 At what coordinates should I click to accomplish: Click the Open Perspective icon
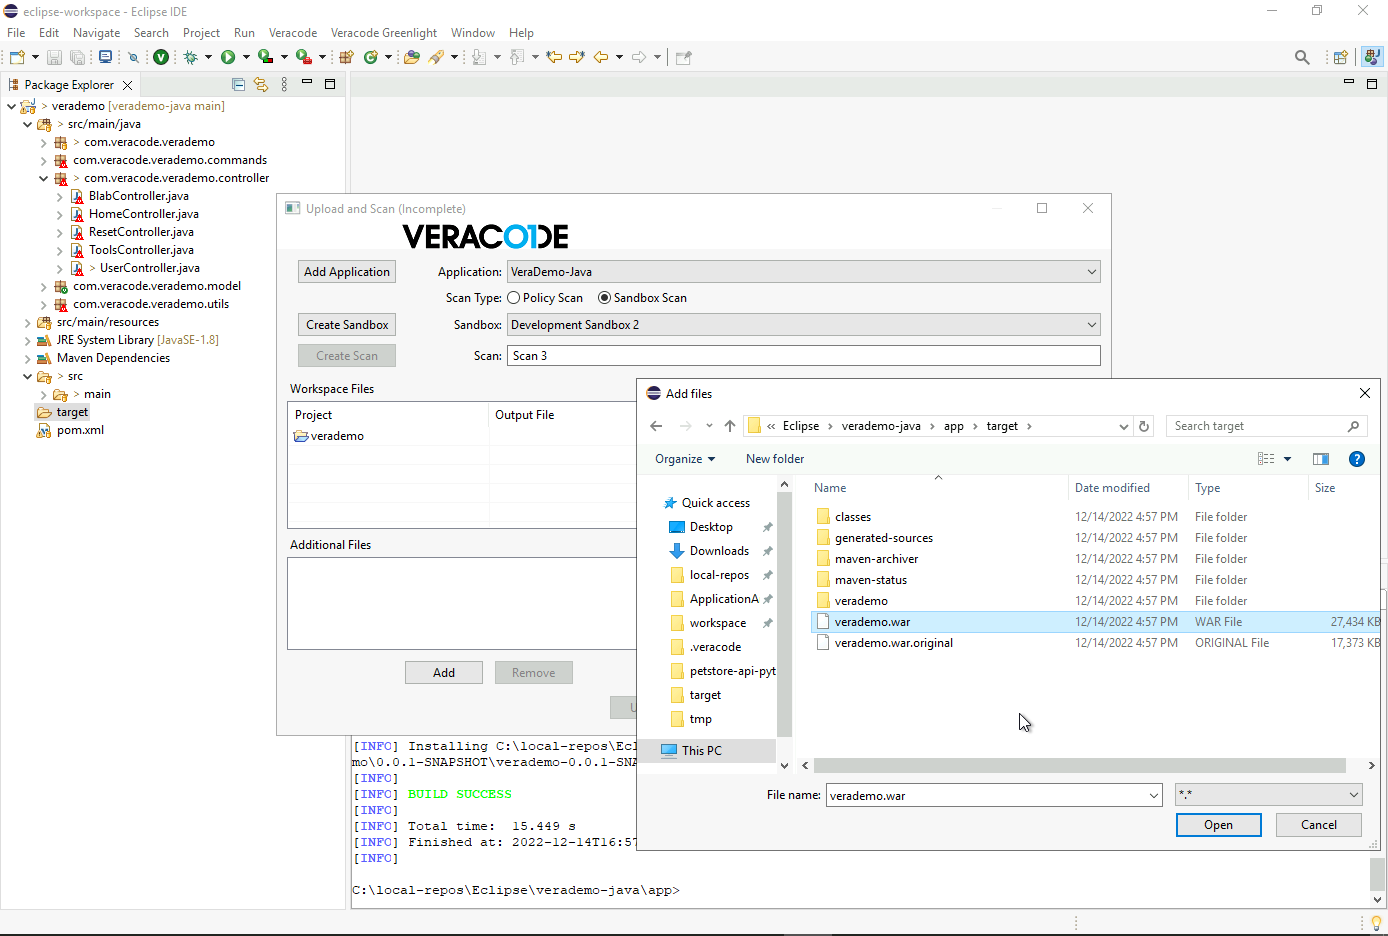(x=1341, y=58)
